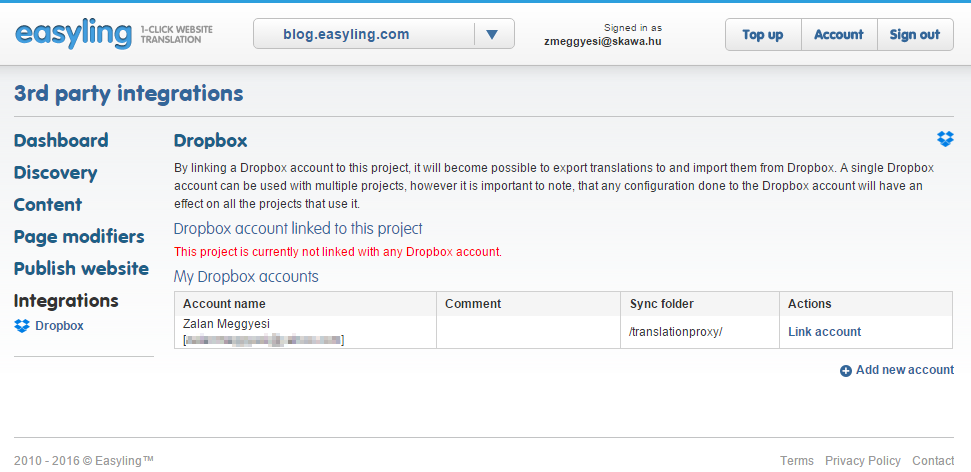
Task: Click the Top up button
Action: coord(762,35)
